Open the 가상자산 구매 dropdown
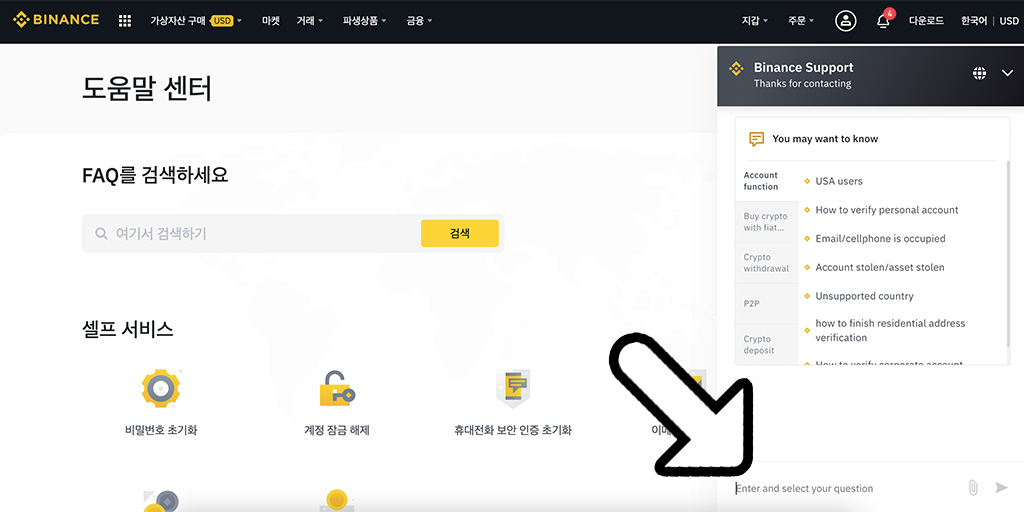 pos(196,21)
